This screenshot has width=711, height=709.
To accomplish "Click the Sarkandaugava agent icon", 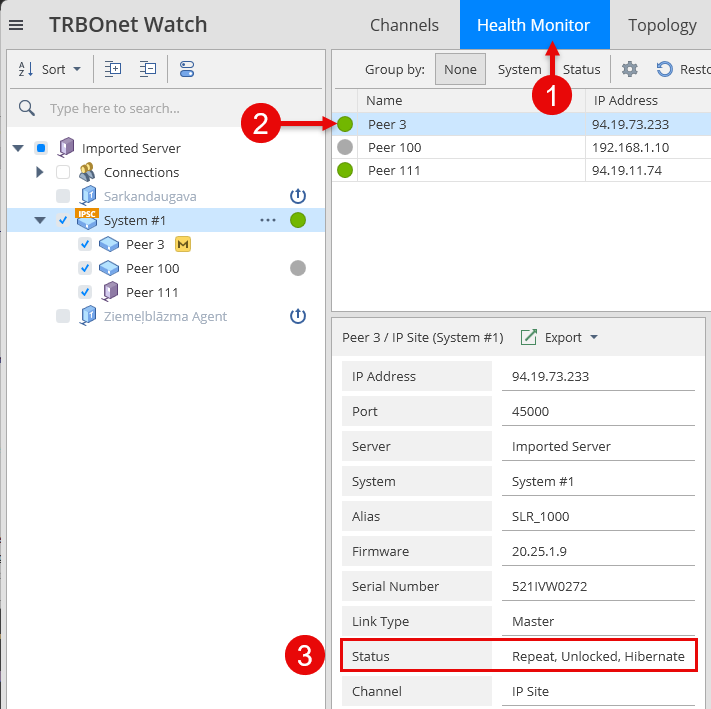I will coord(88,196).
